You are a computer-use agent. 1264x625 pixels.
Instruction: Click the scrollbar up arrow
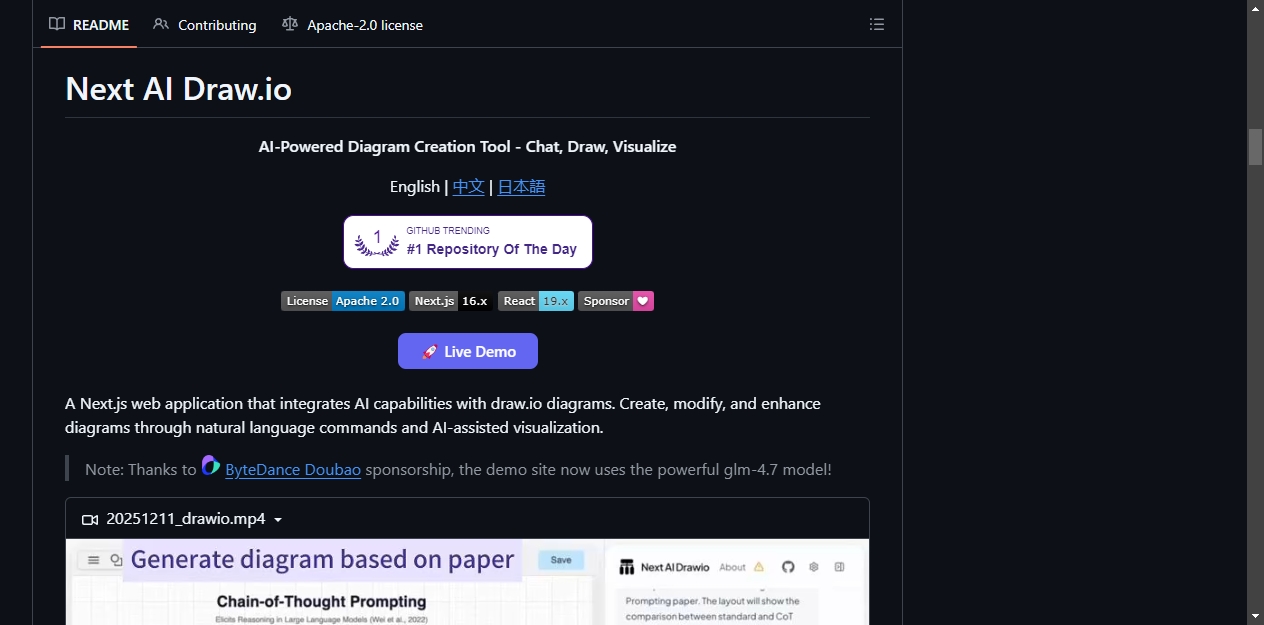pyautogui.click(x=1255, y=8)
